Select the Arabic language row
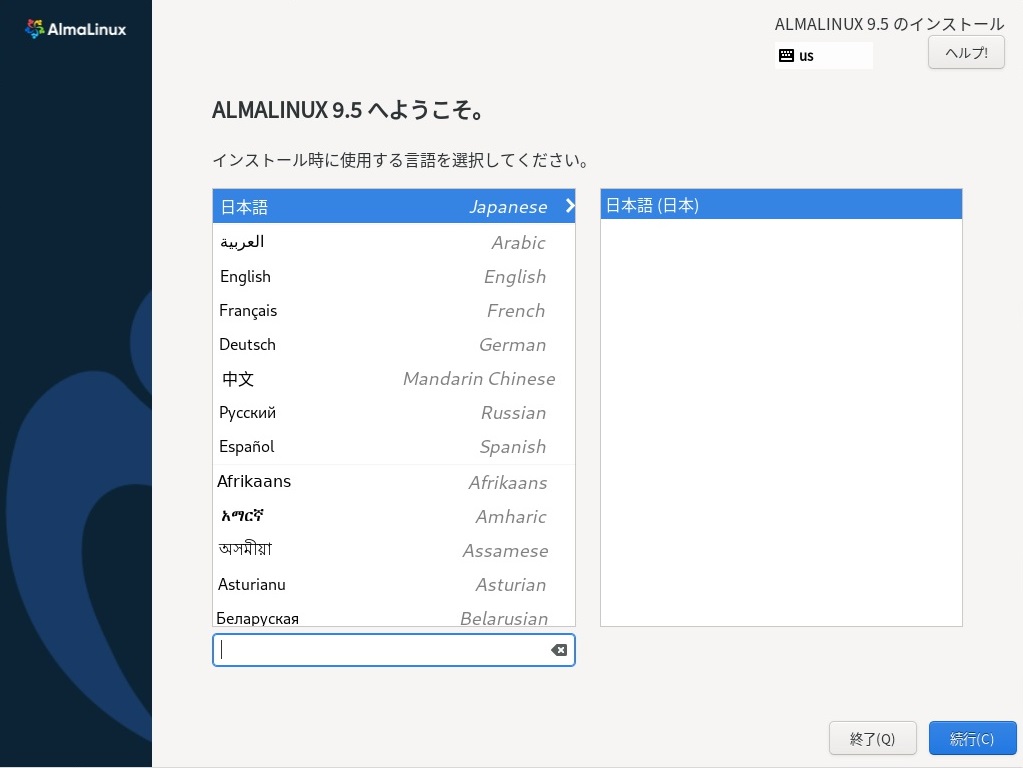The height and width of the screenshot is (768, 1023). (x=393, y=242)
